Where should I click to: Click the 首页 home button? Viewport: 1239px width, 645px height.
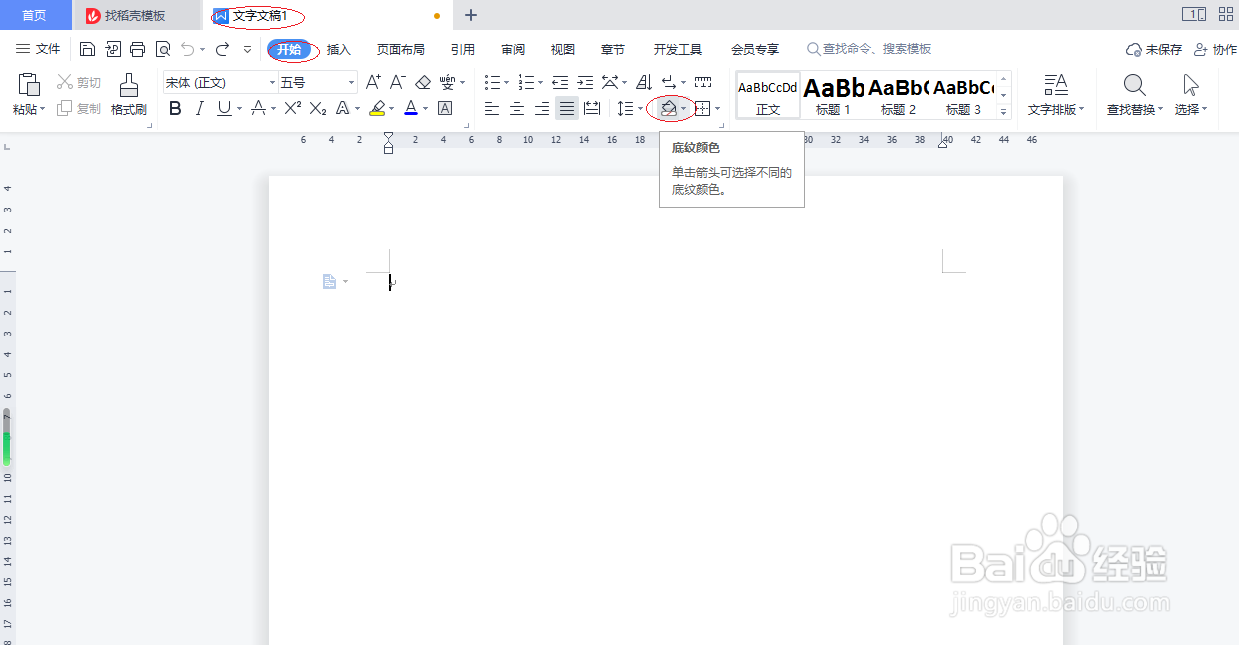pos(35,14)
